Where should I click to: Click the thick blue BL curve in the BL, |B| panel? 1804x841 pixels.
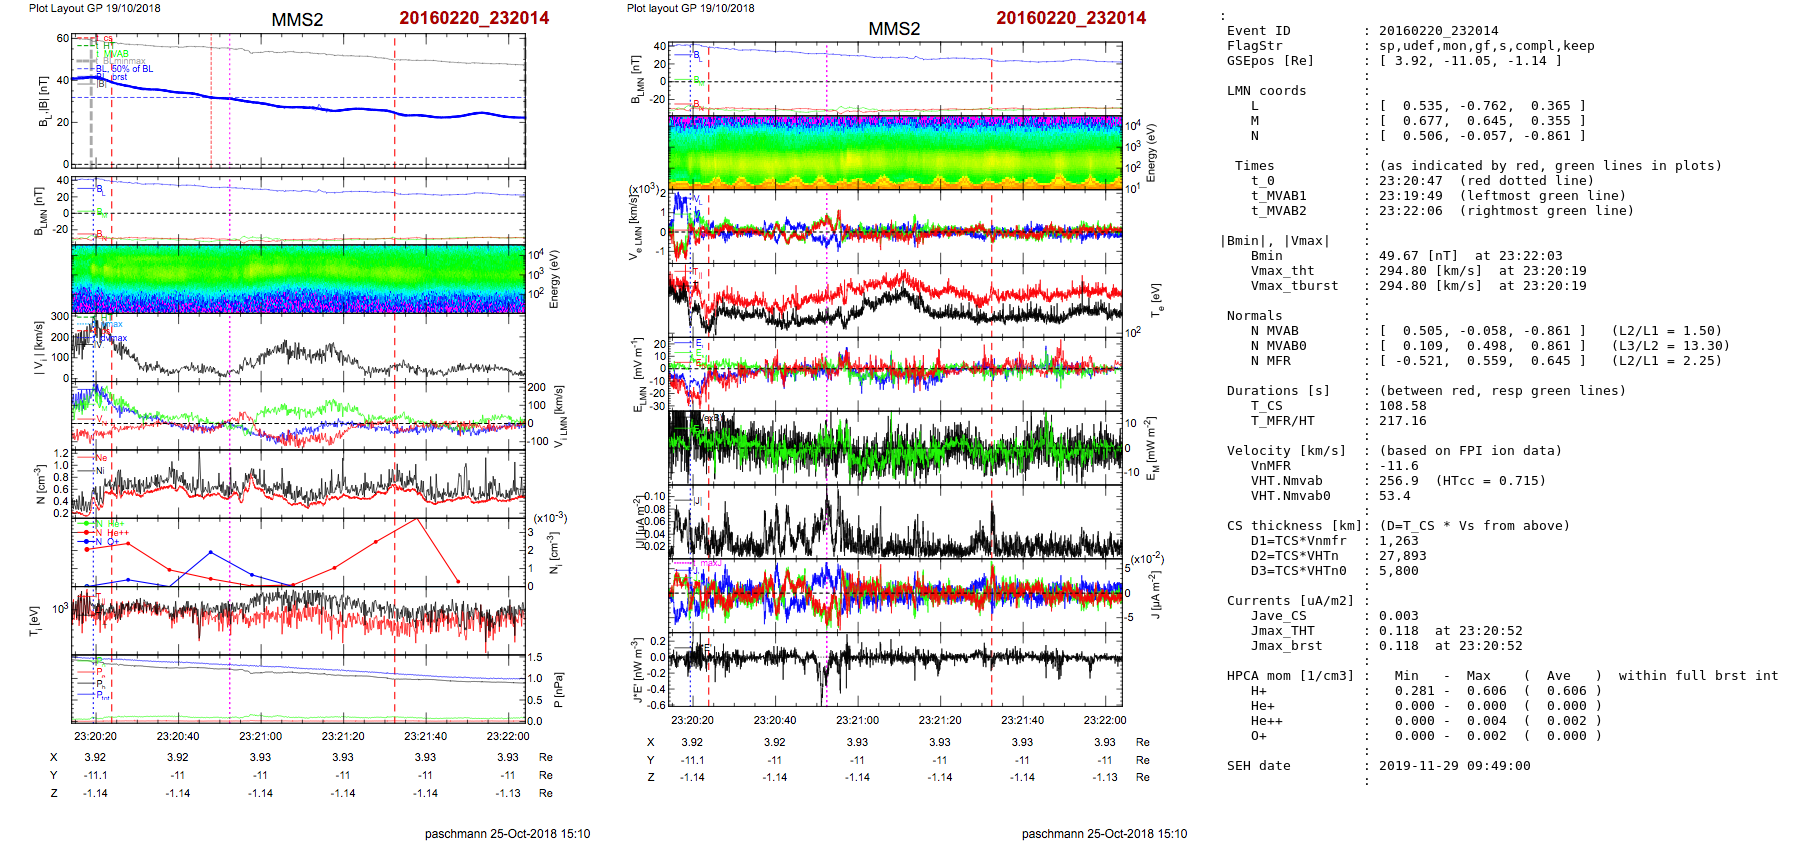300,105
